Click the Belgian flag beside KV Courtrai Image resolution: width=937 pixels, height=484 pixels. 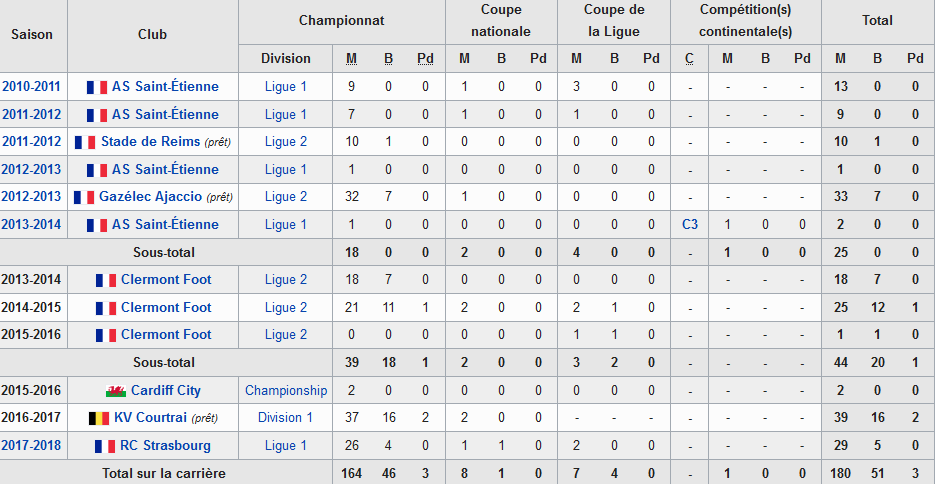tap(99, 418)
